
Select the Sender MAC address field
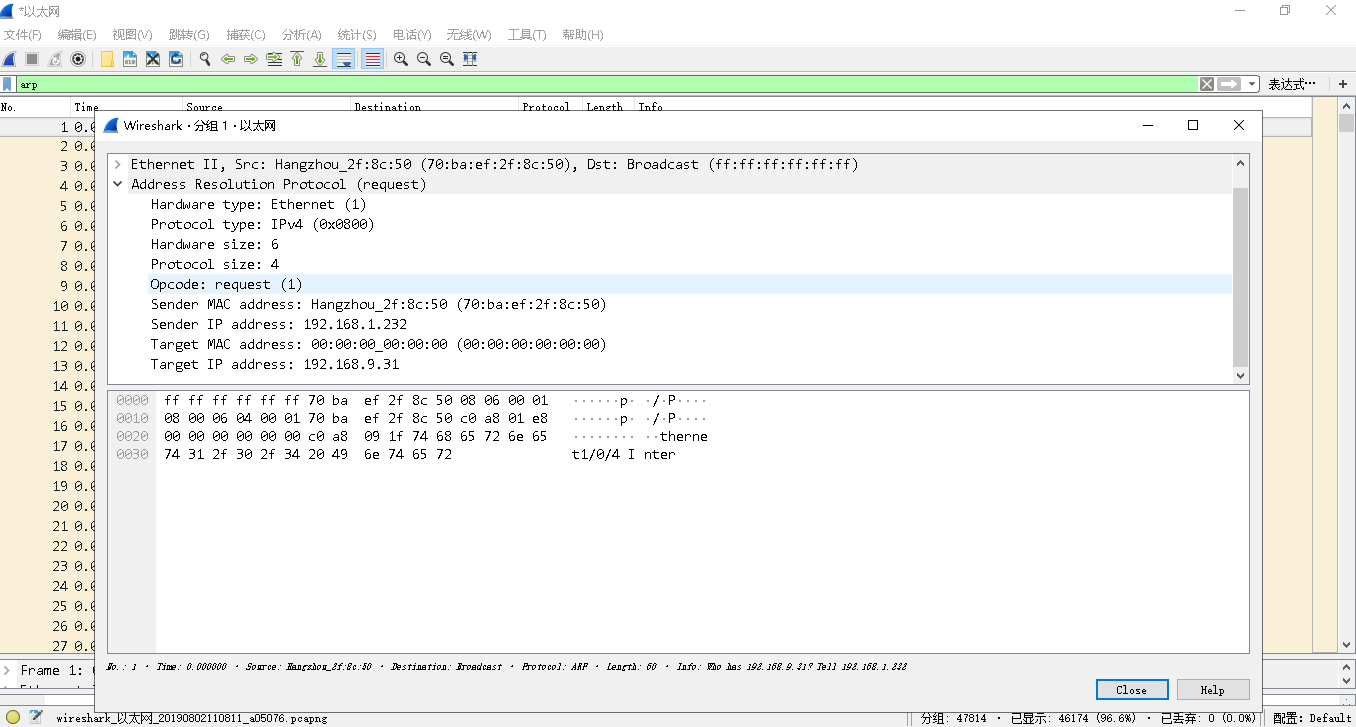[x=378, y=304]
